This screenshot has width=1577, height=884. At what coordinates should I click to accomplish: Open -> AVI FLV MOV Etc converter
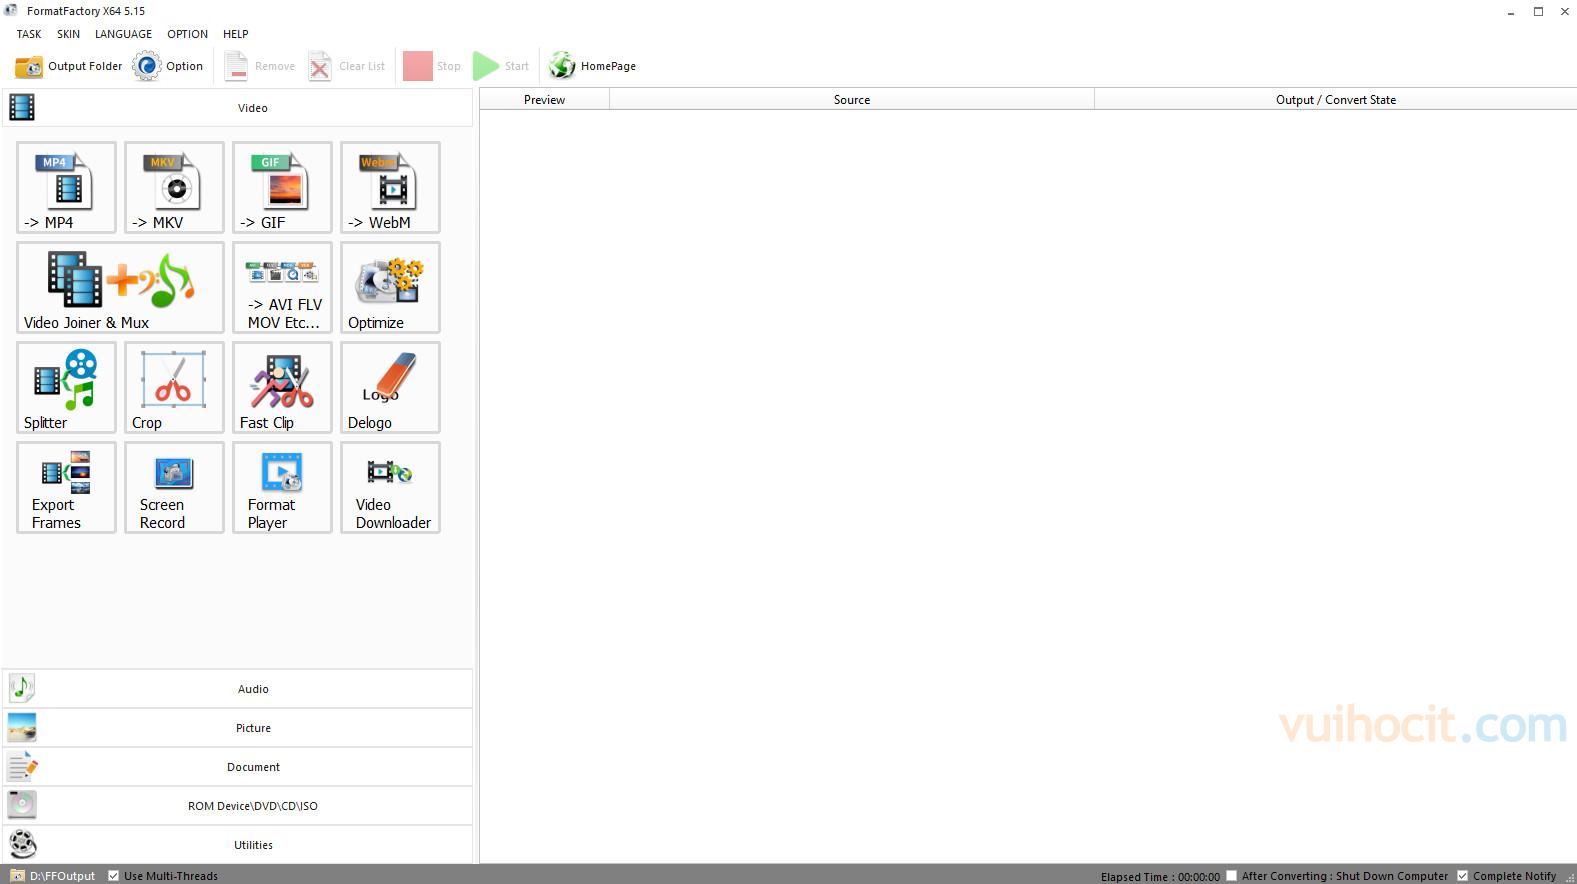click(x=282, y=287)
